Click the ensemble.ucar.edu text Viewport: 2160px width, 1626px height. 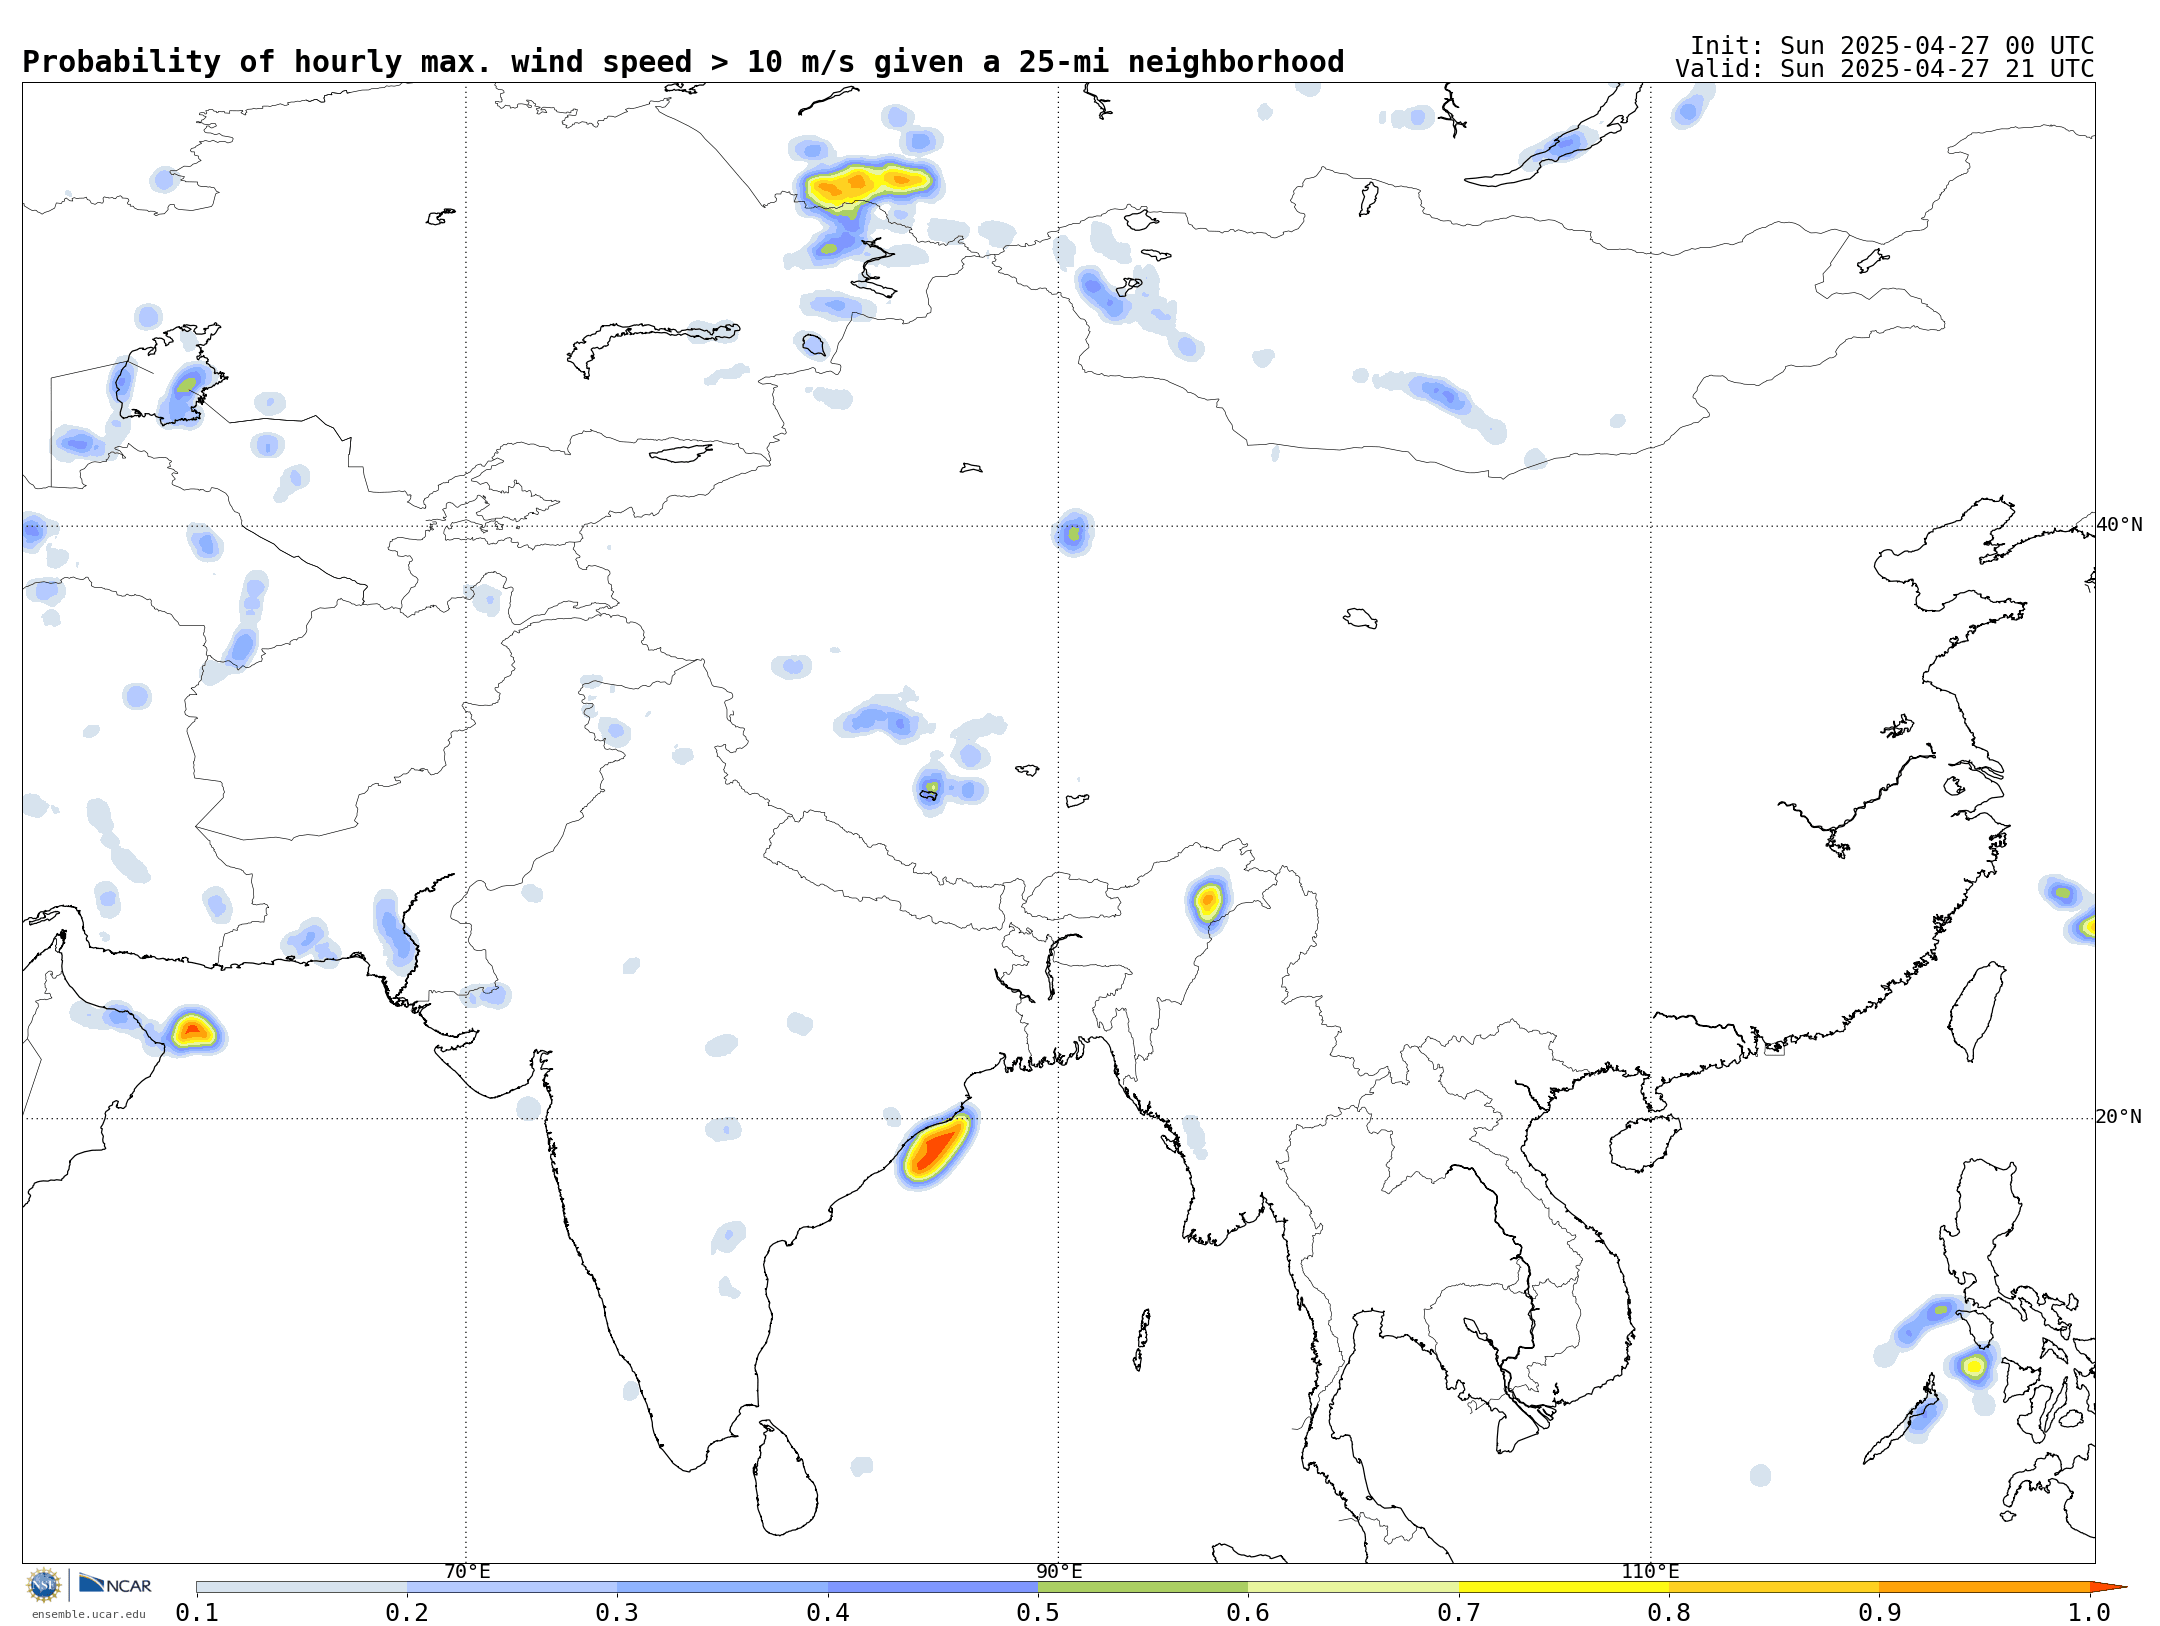click(x=88, y=1614)
